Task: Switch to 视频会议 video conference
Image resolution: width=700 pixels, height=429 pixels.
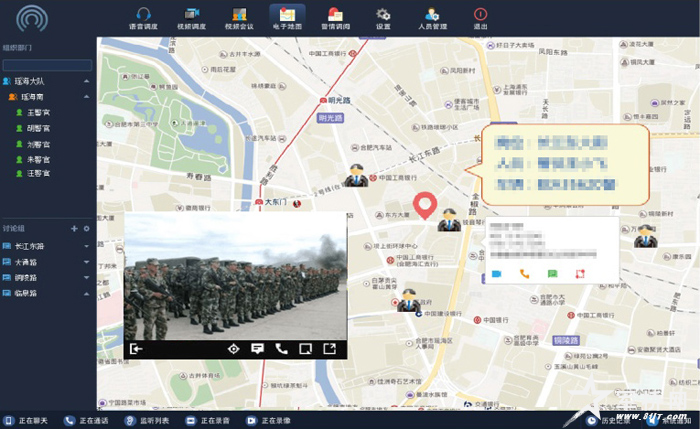Action: tap(238, 18)
